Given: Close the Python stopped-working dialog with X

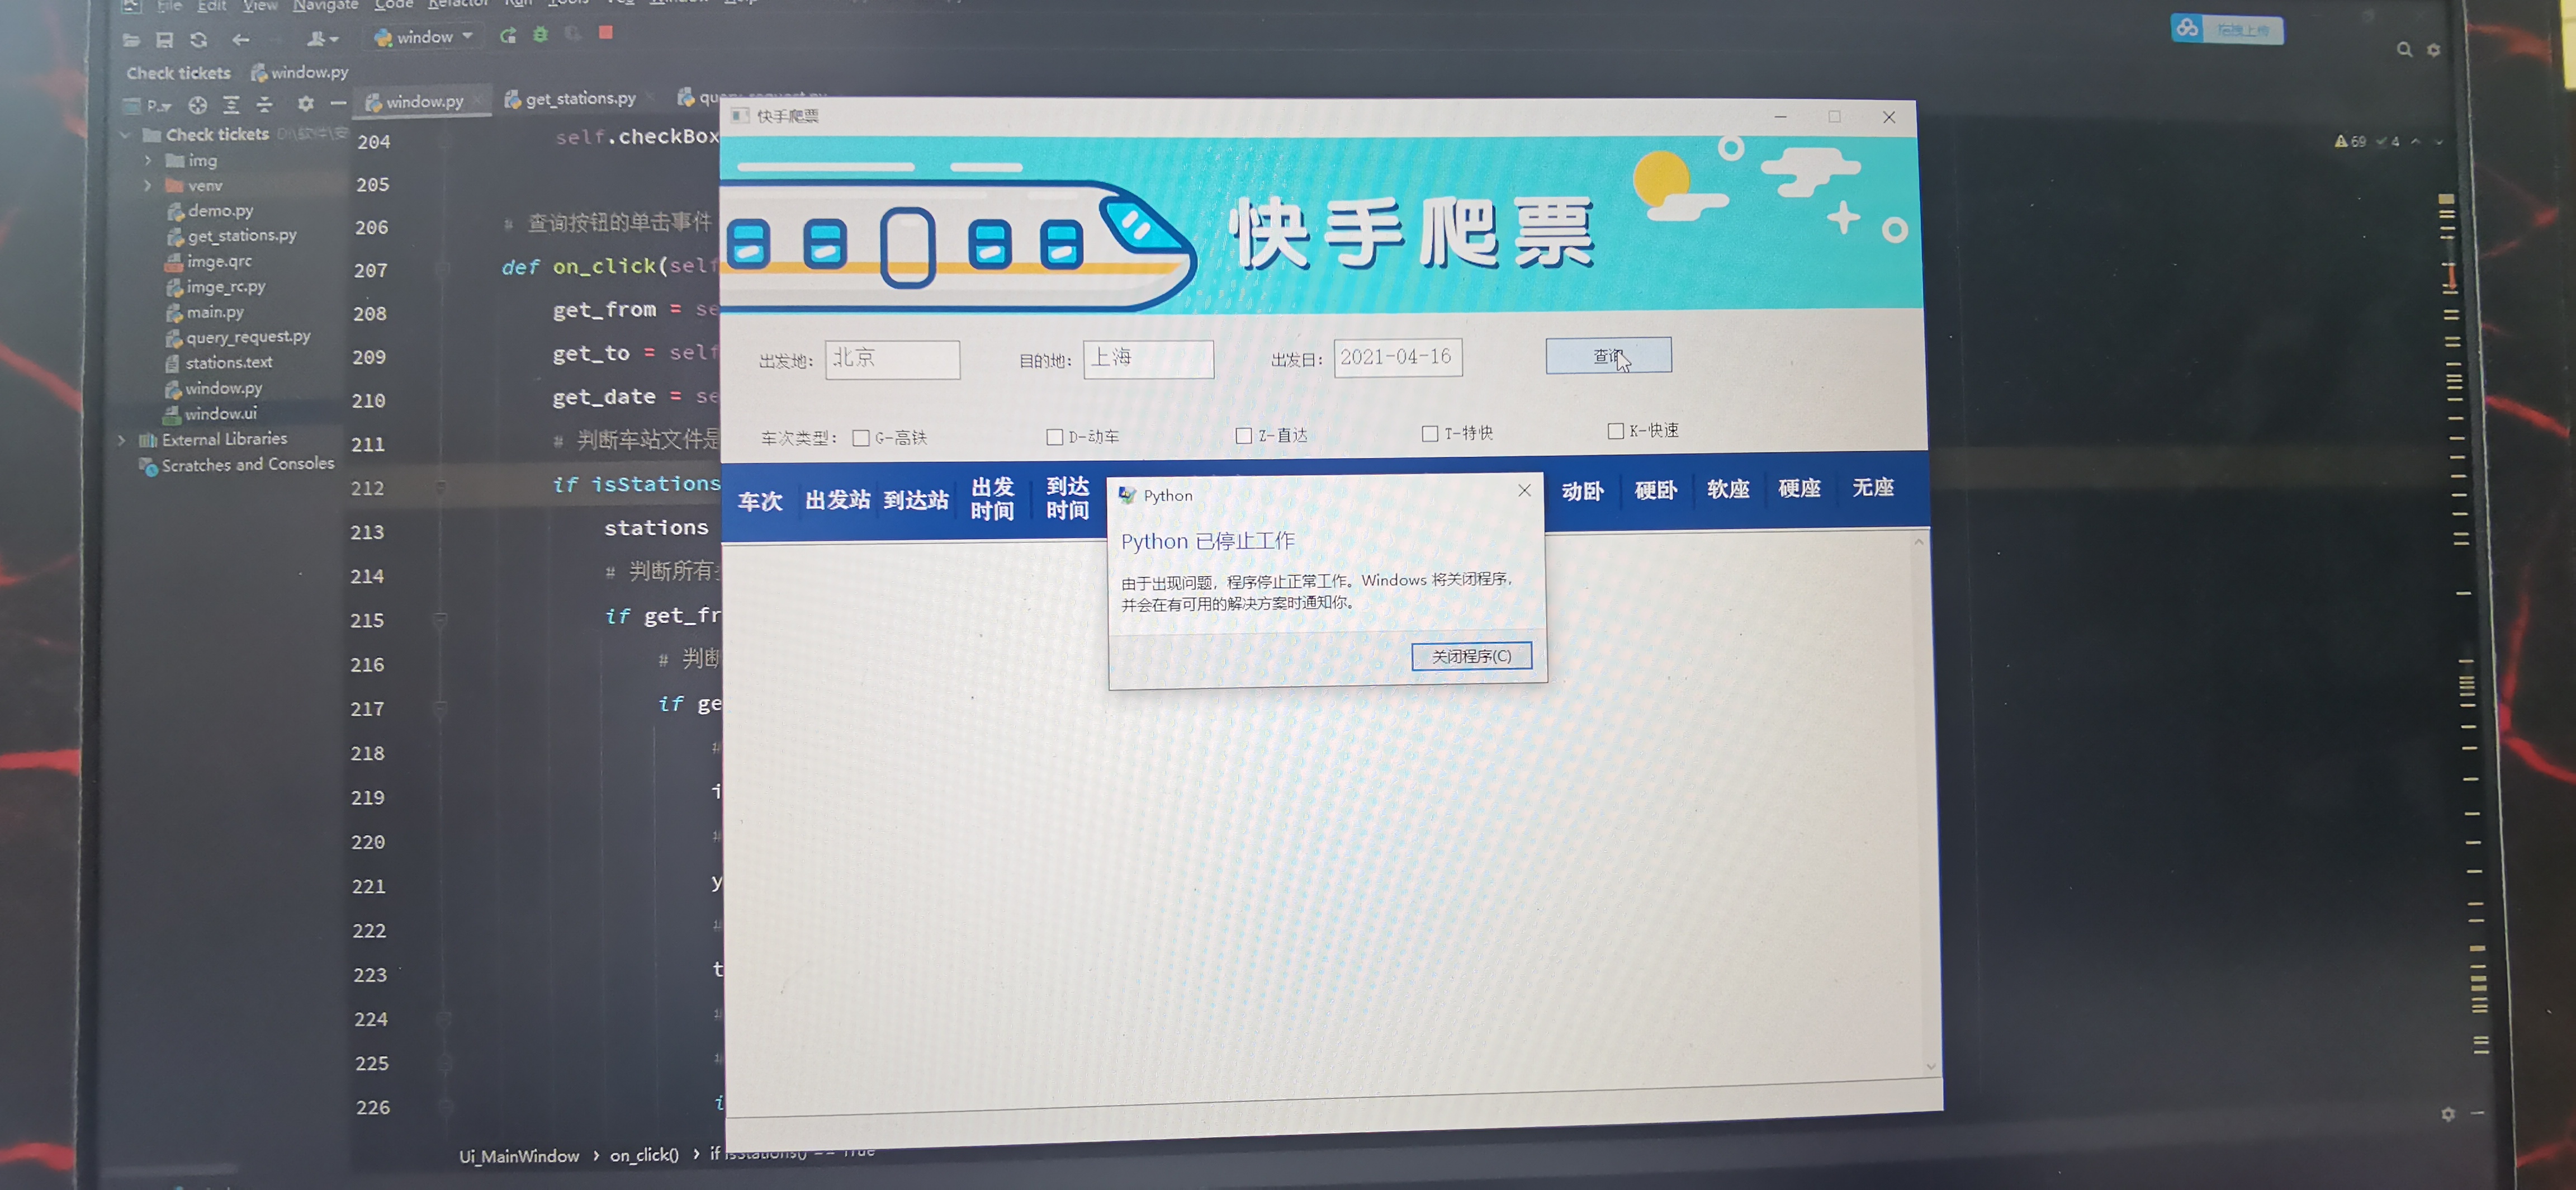Looking at the screenshot, I should point(1524,490).
